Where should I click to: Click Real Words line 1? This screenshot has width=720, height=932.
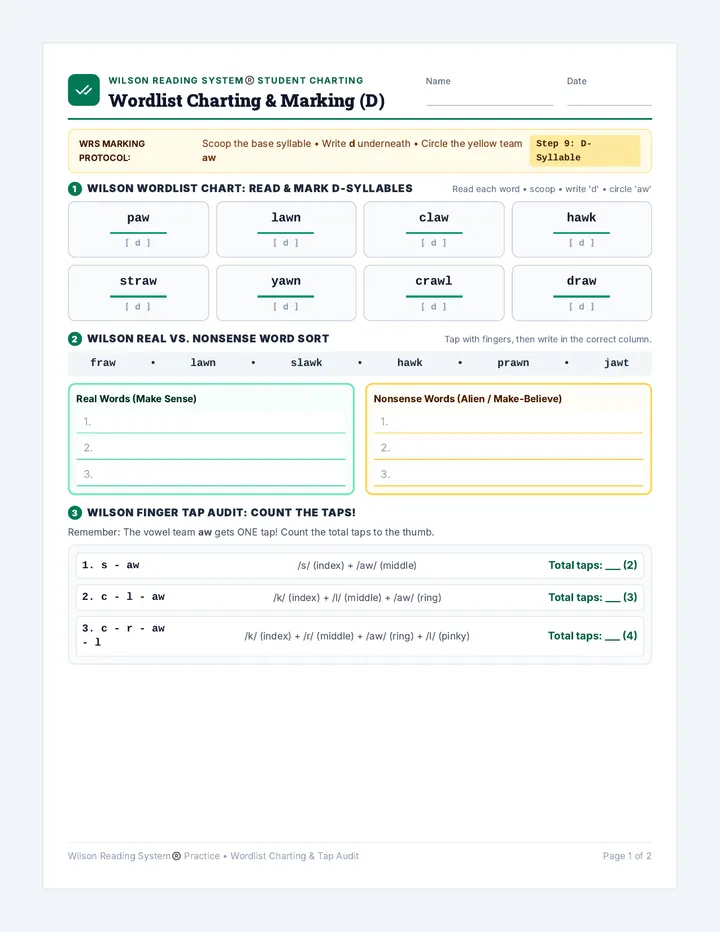[x=211, y=422]
